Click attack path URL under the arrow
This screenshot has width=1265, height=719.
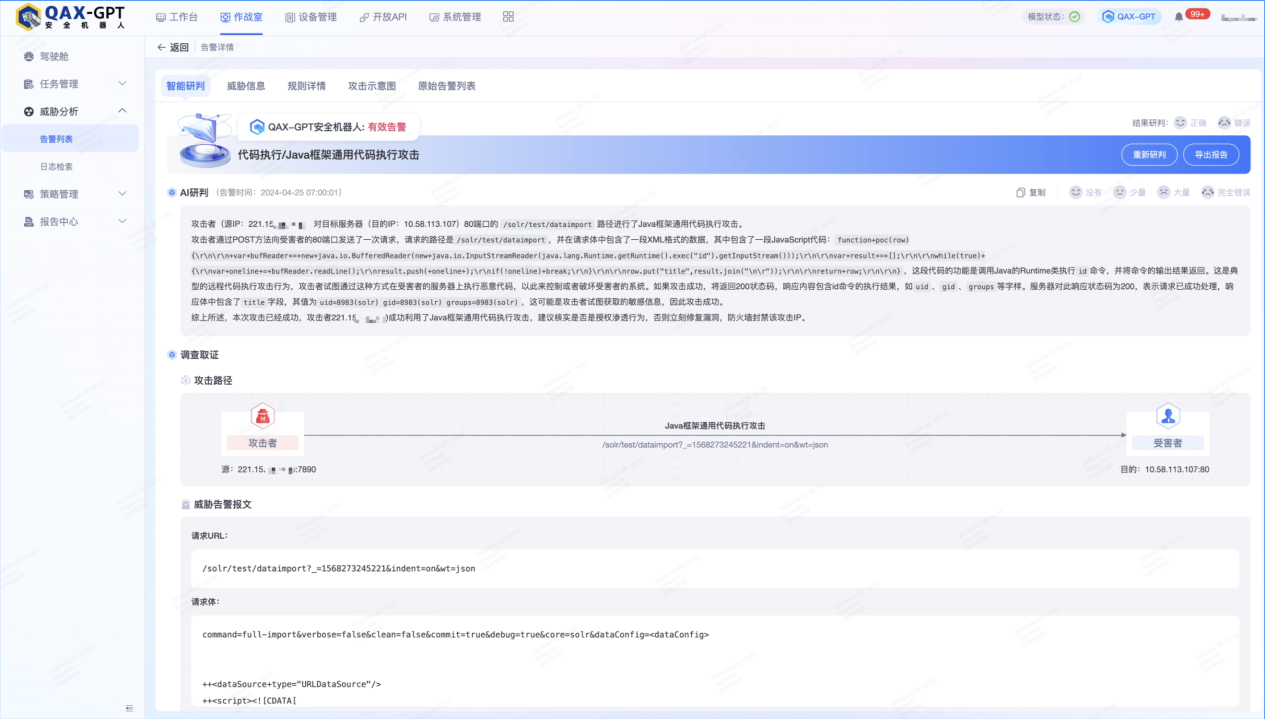click(715, 444)
